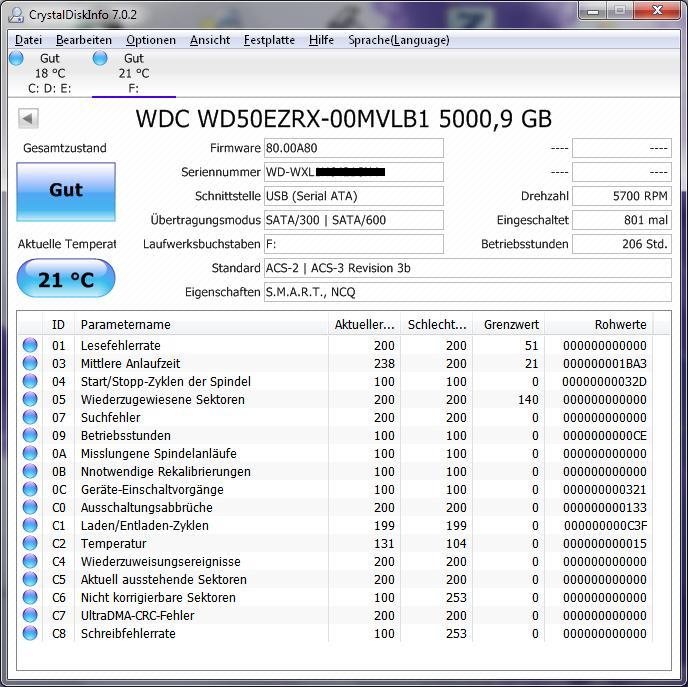688x687 pixels.
Task: Select raw value 000000001BA3
Action: pos(605,364)
